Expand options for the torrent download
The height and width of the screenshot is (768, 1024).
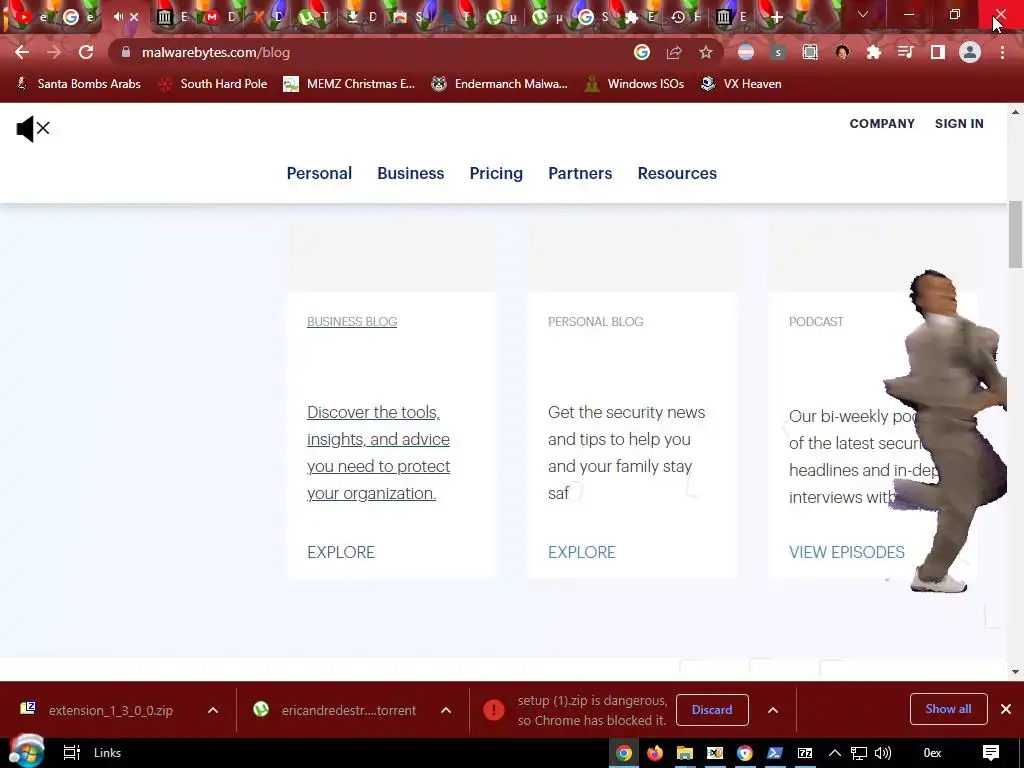tap(446, 710)
